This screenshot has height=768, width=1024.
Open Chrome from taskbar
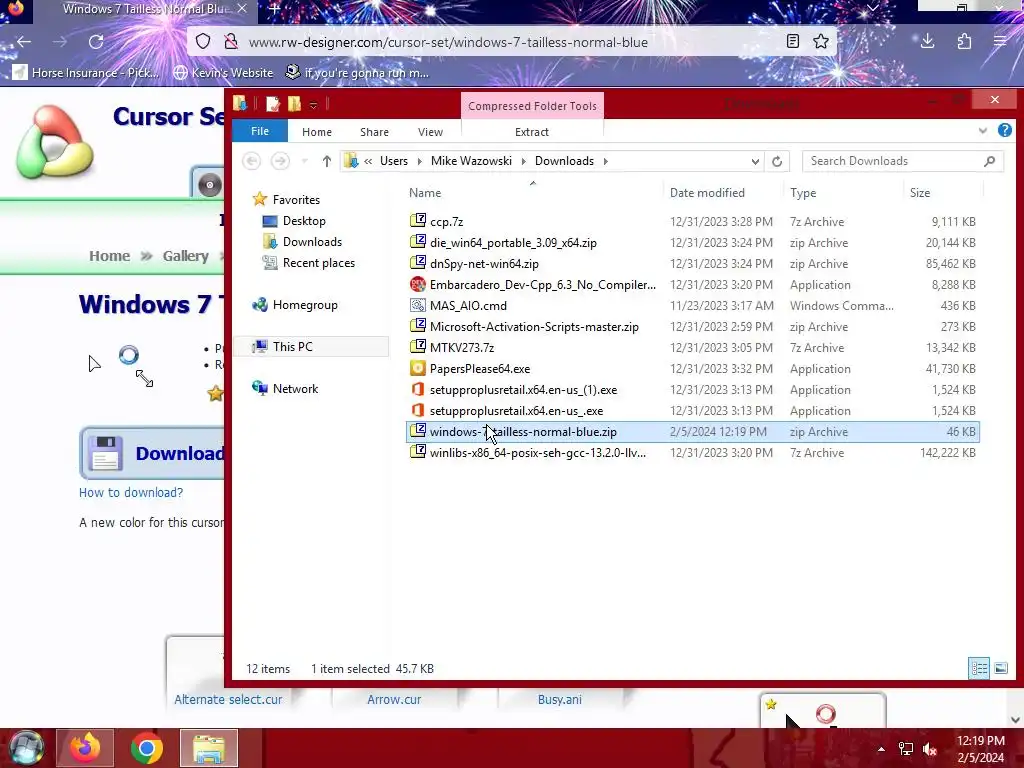tap(147, 748)
